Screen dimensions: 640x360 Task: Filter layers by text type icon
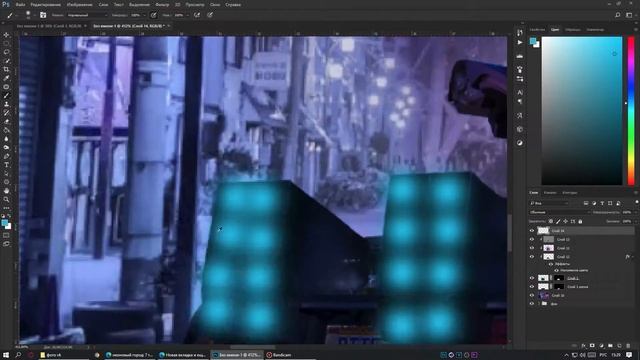click(602, 203)
